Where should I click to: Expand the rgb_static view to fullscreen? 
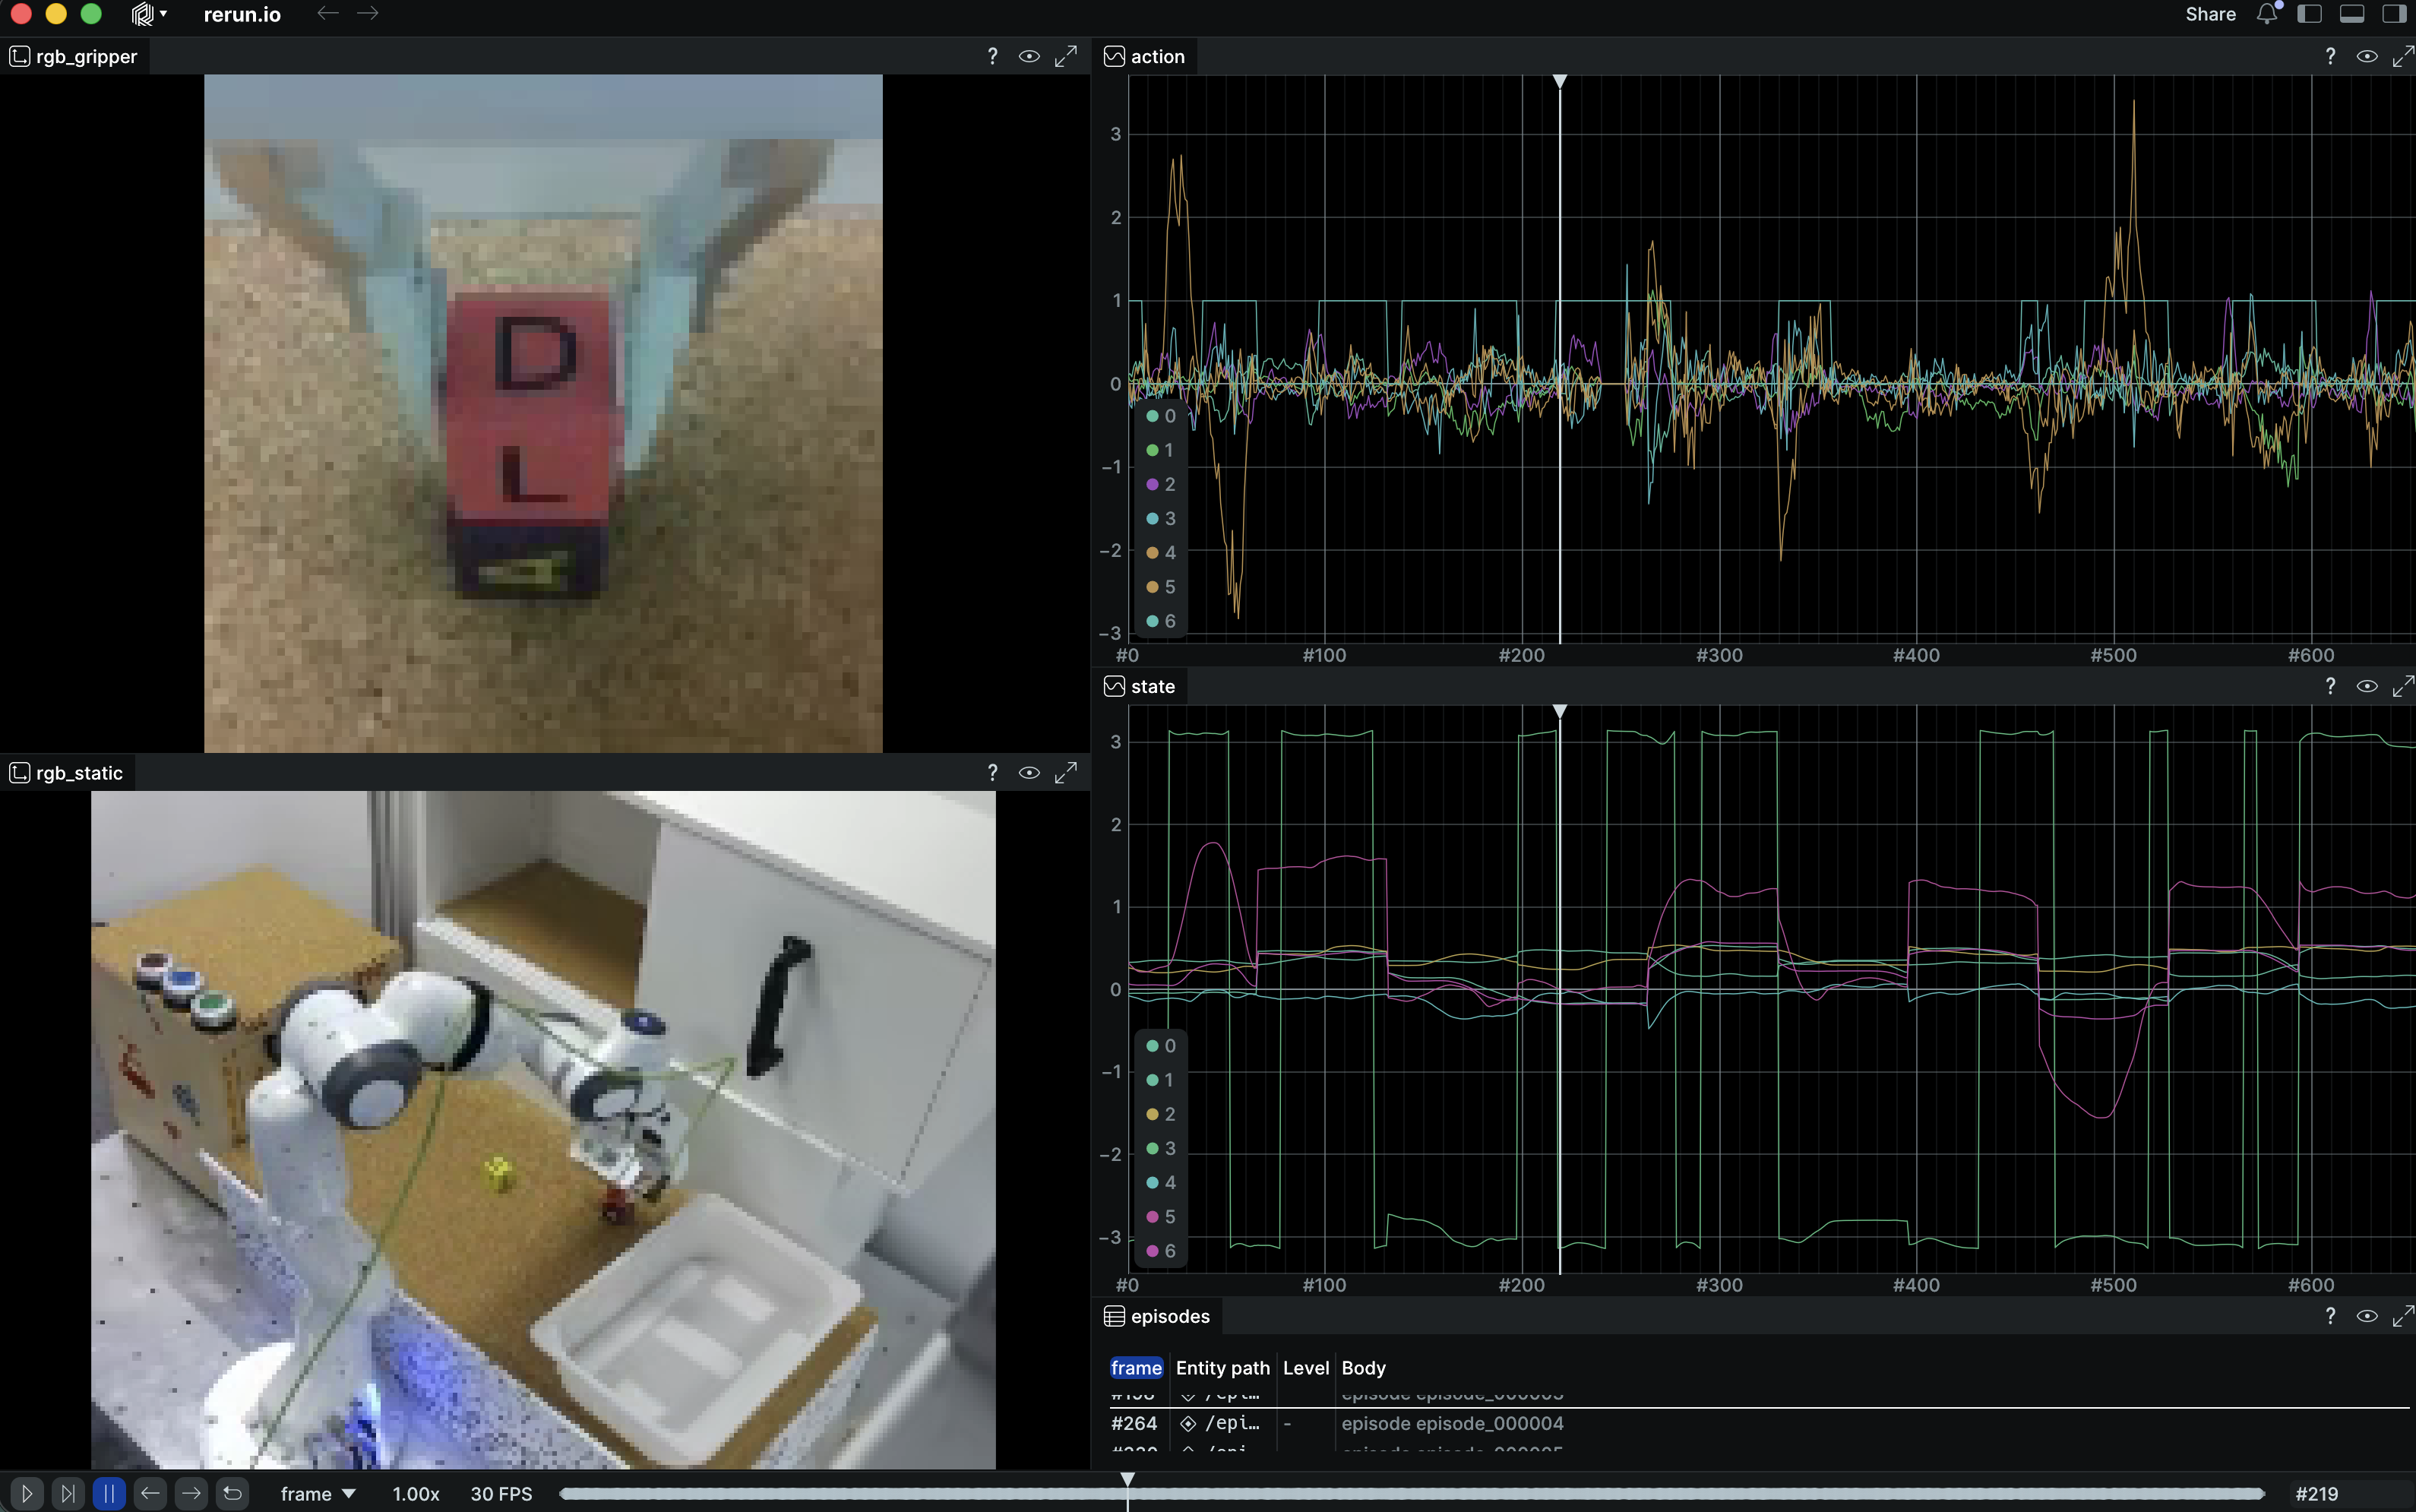(x=1066, y=772)
